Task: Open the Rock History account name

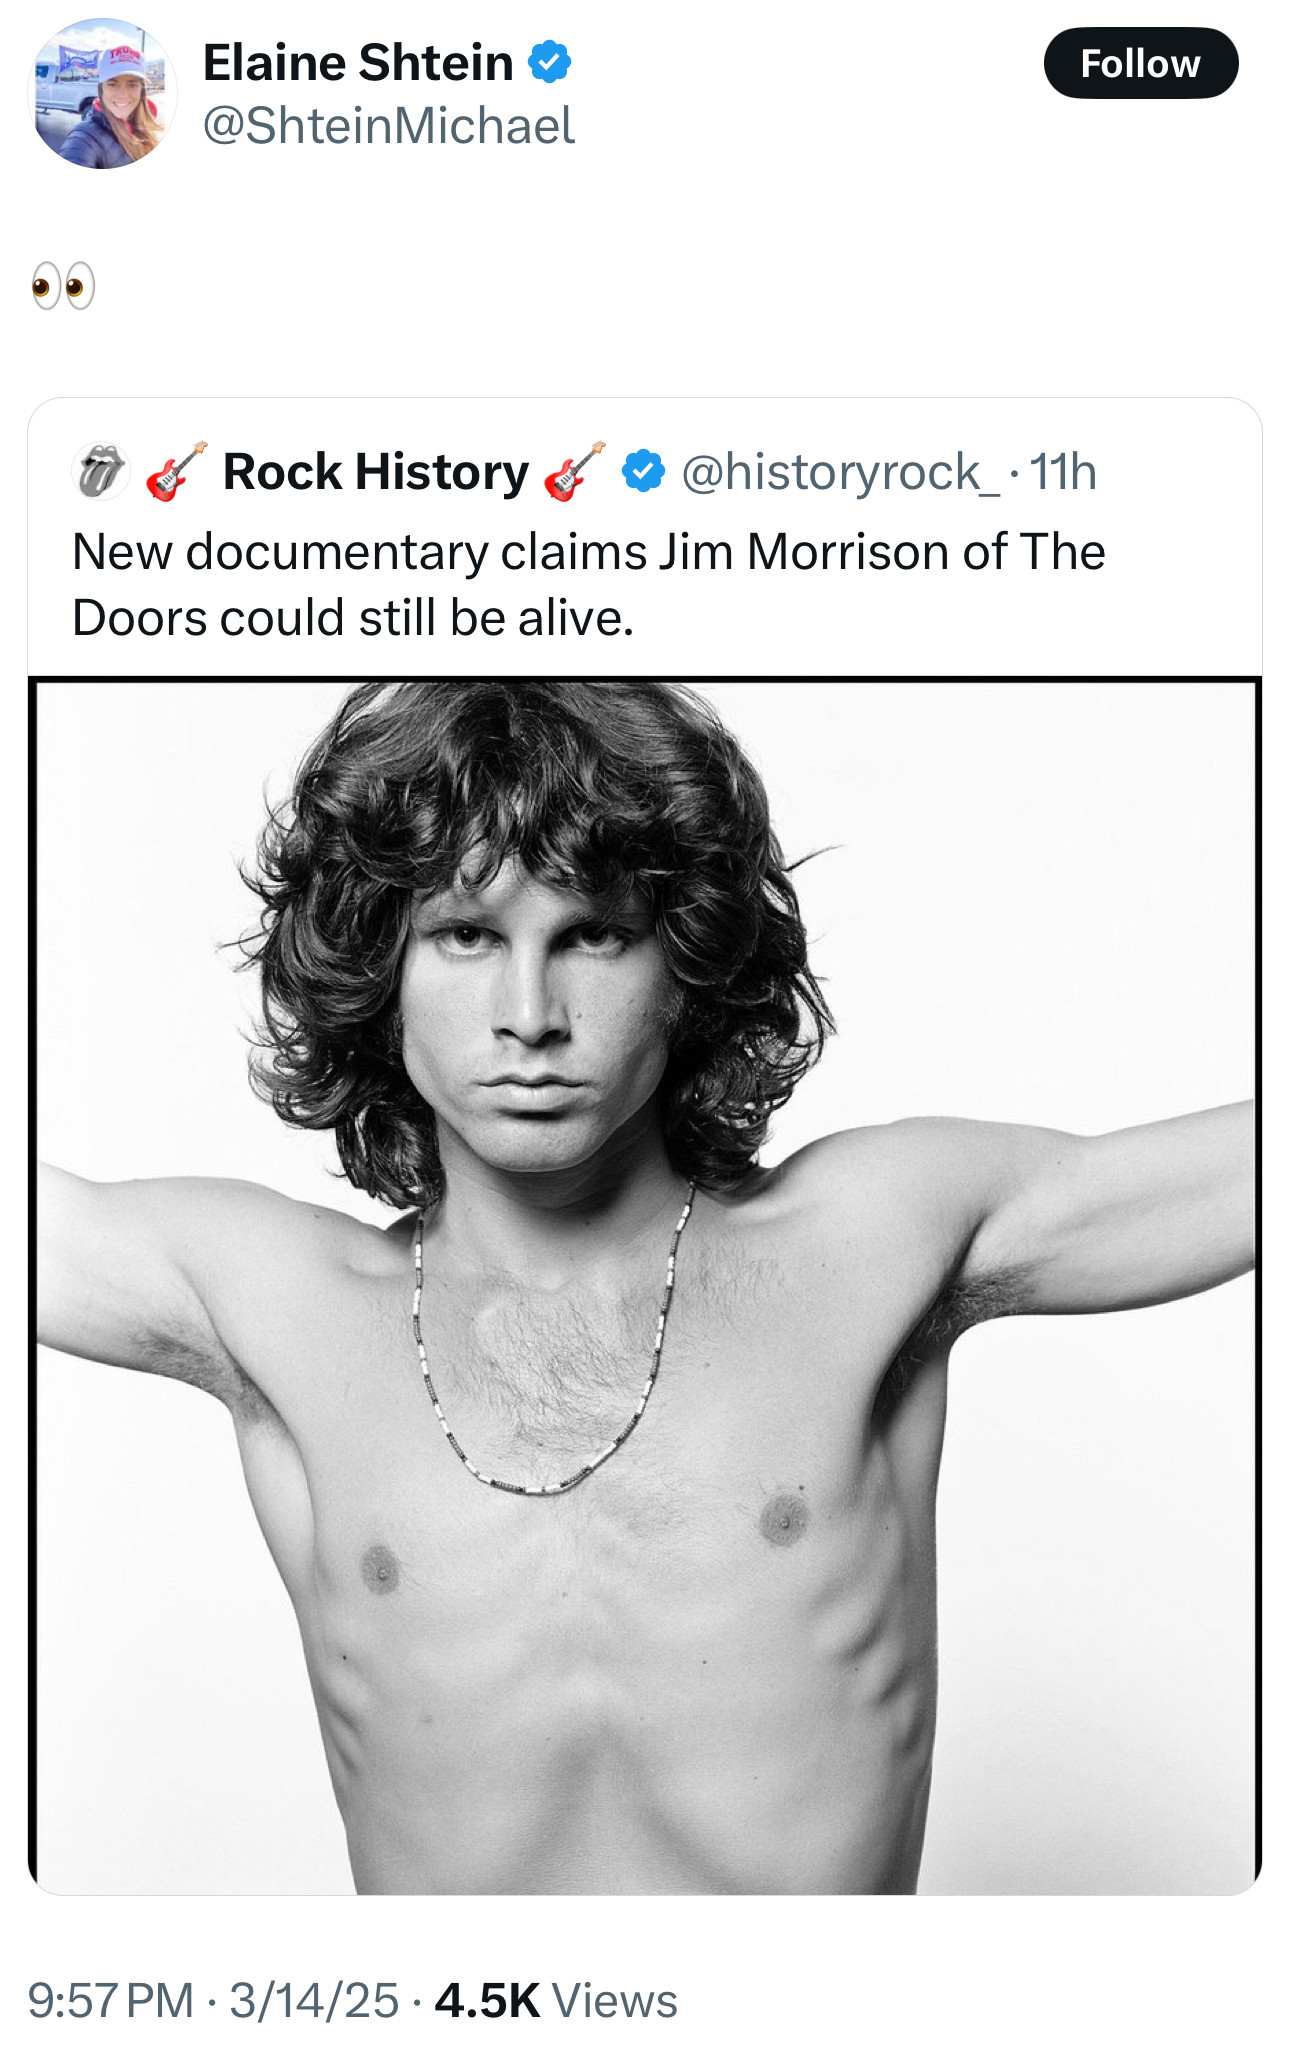Action: [x=375, y=471]
